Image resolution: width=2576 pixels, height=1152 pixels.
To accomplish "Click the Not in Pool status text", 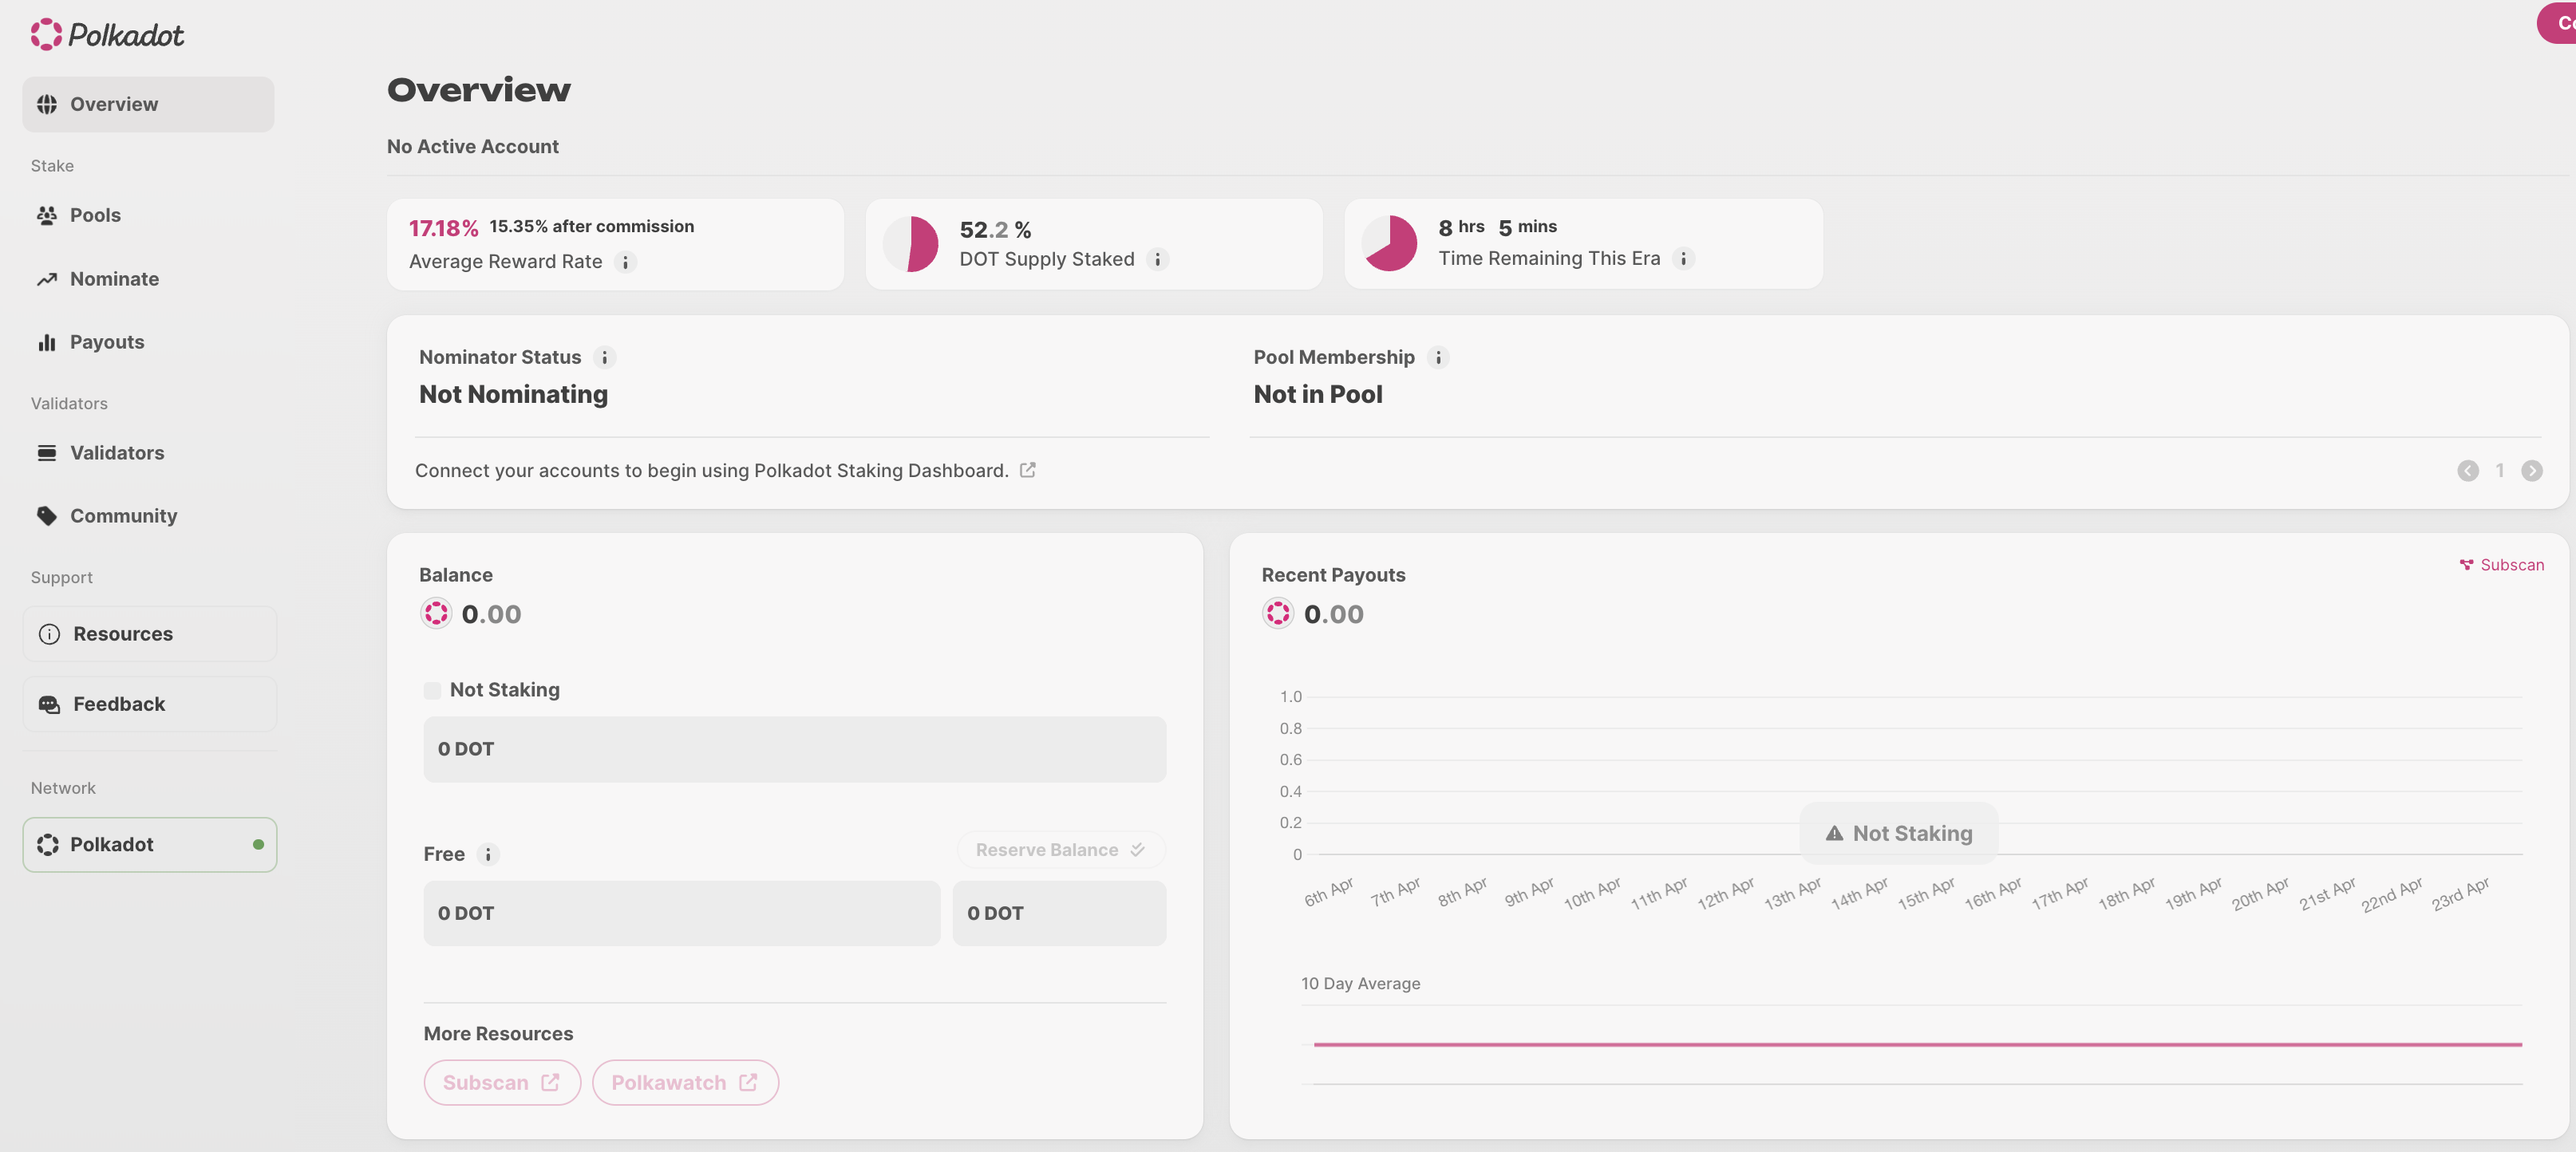I will tap(1318, 395).
